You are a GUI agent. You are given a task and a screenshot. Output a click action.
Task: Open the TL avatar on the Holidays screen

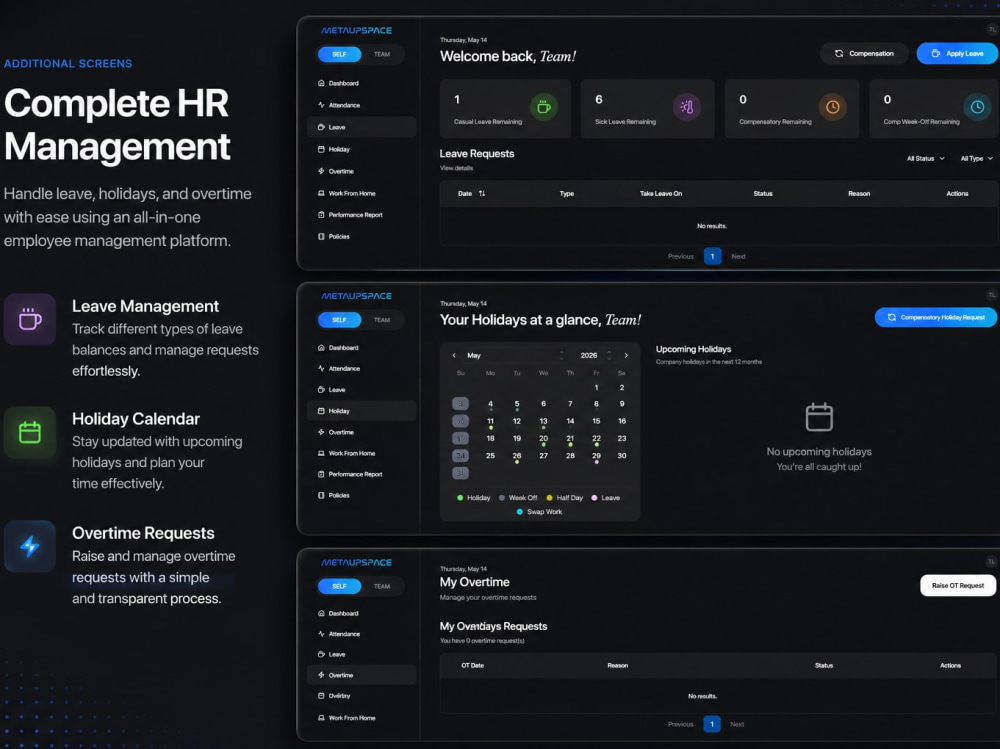(991, 295)
